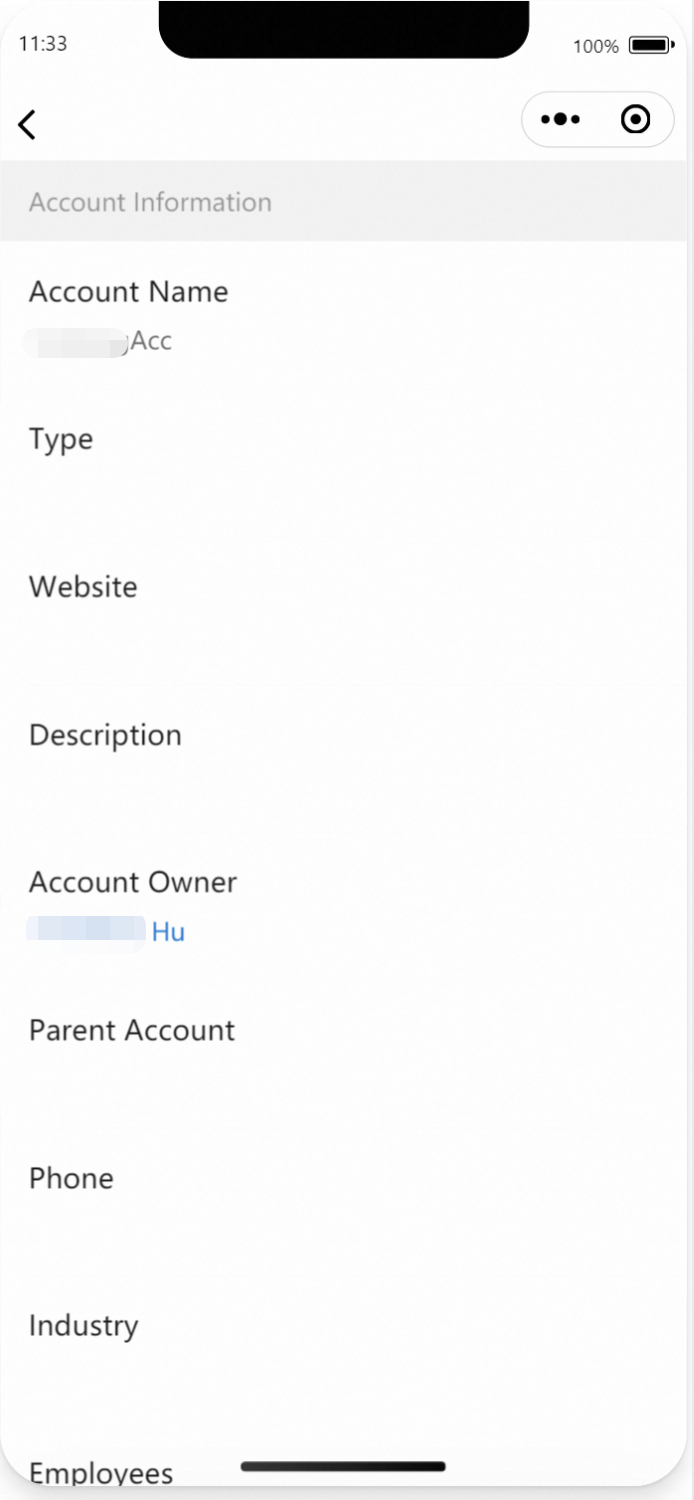Tap the Account Name field label
Screen dimensions: 694x1500
coord(128,291)
